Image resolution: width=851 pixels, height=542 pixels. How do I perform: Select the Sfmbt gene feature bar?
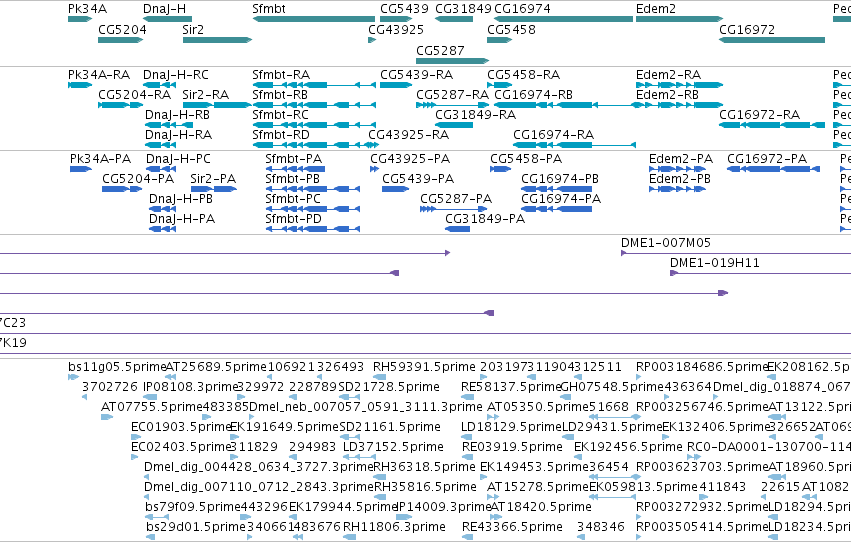(314, 19)
